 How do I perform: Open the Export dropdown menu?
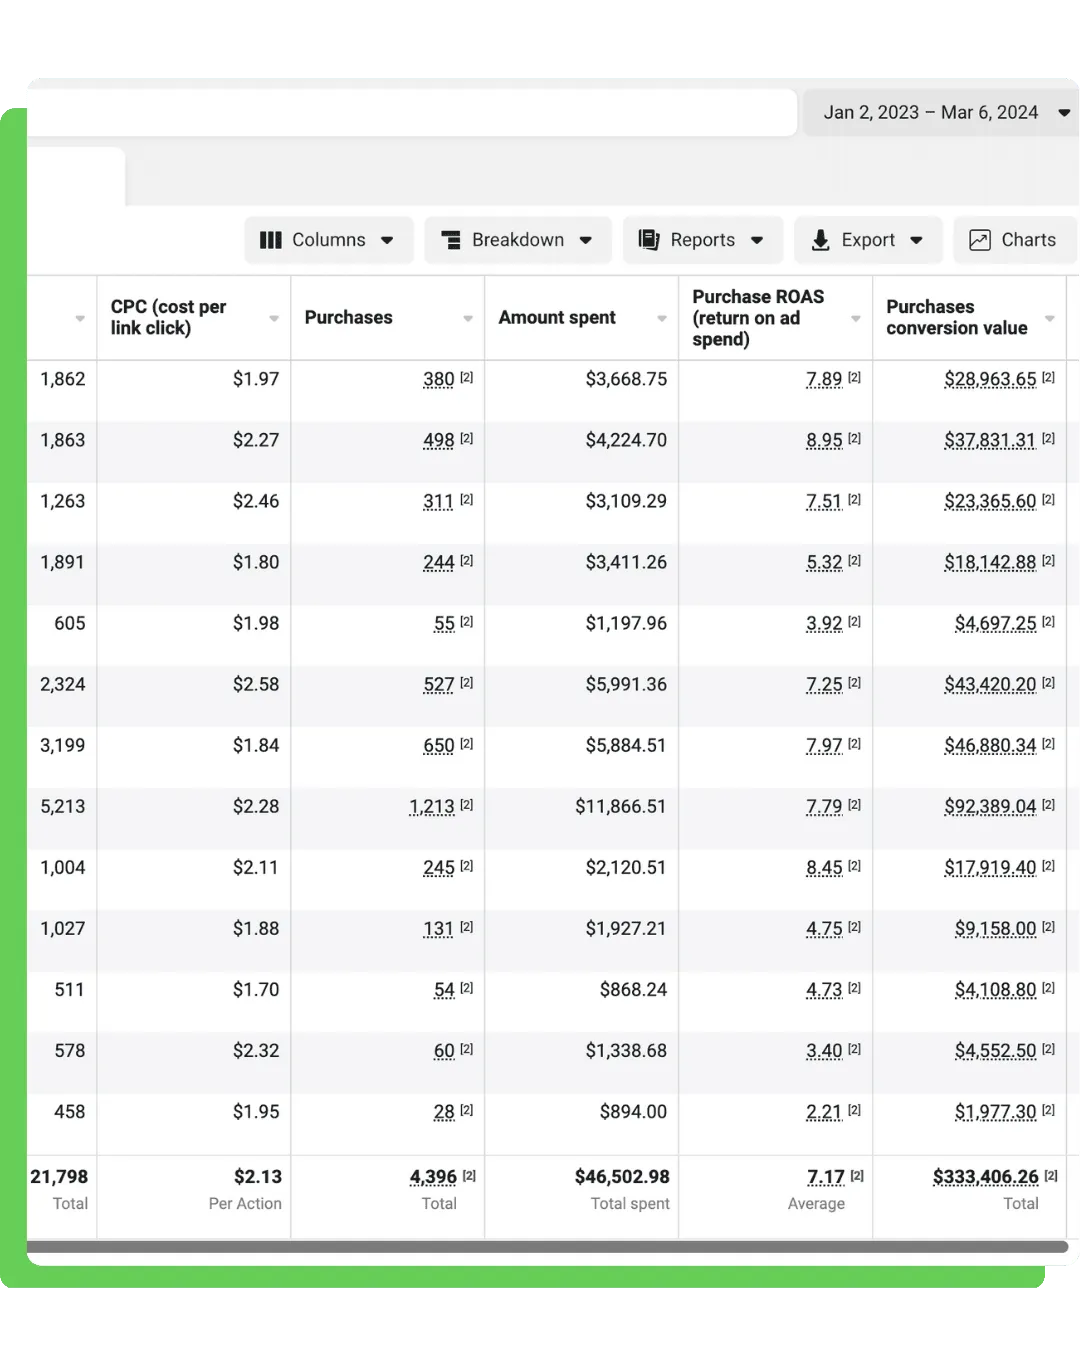868,240
